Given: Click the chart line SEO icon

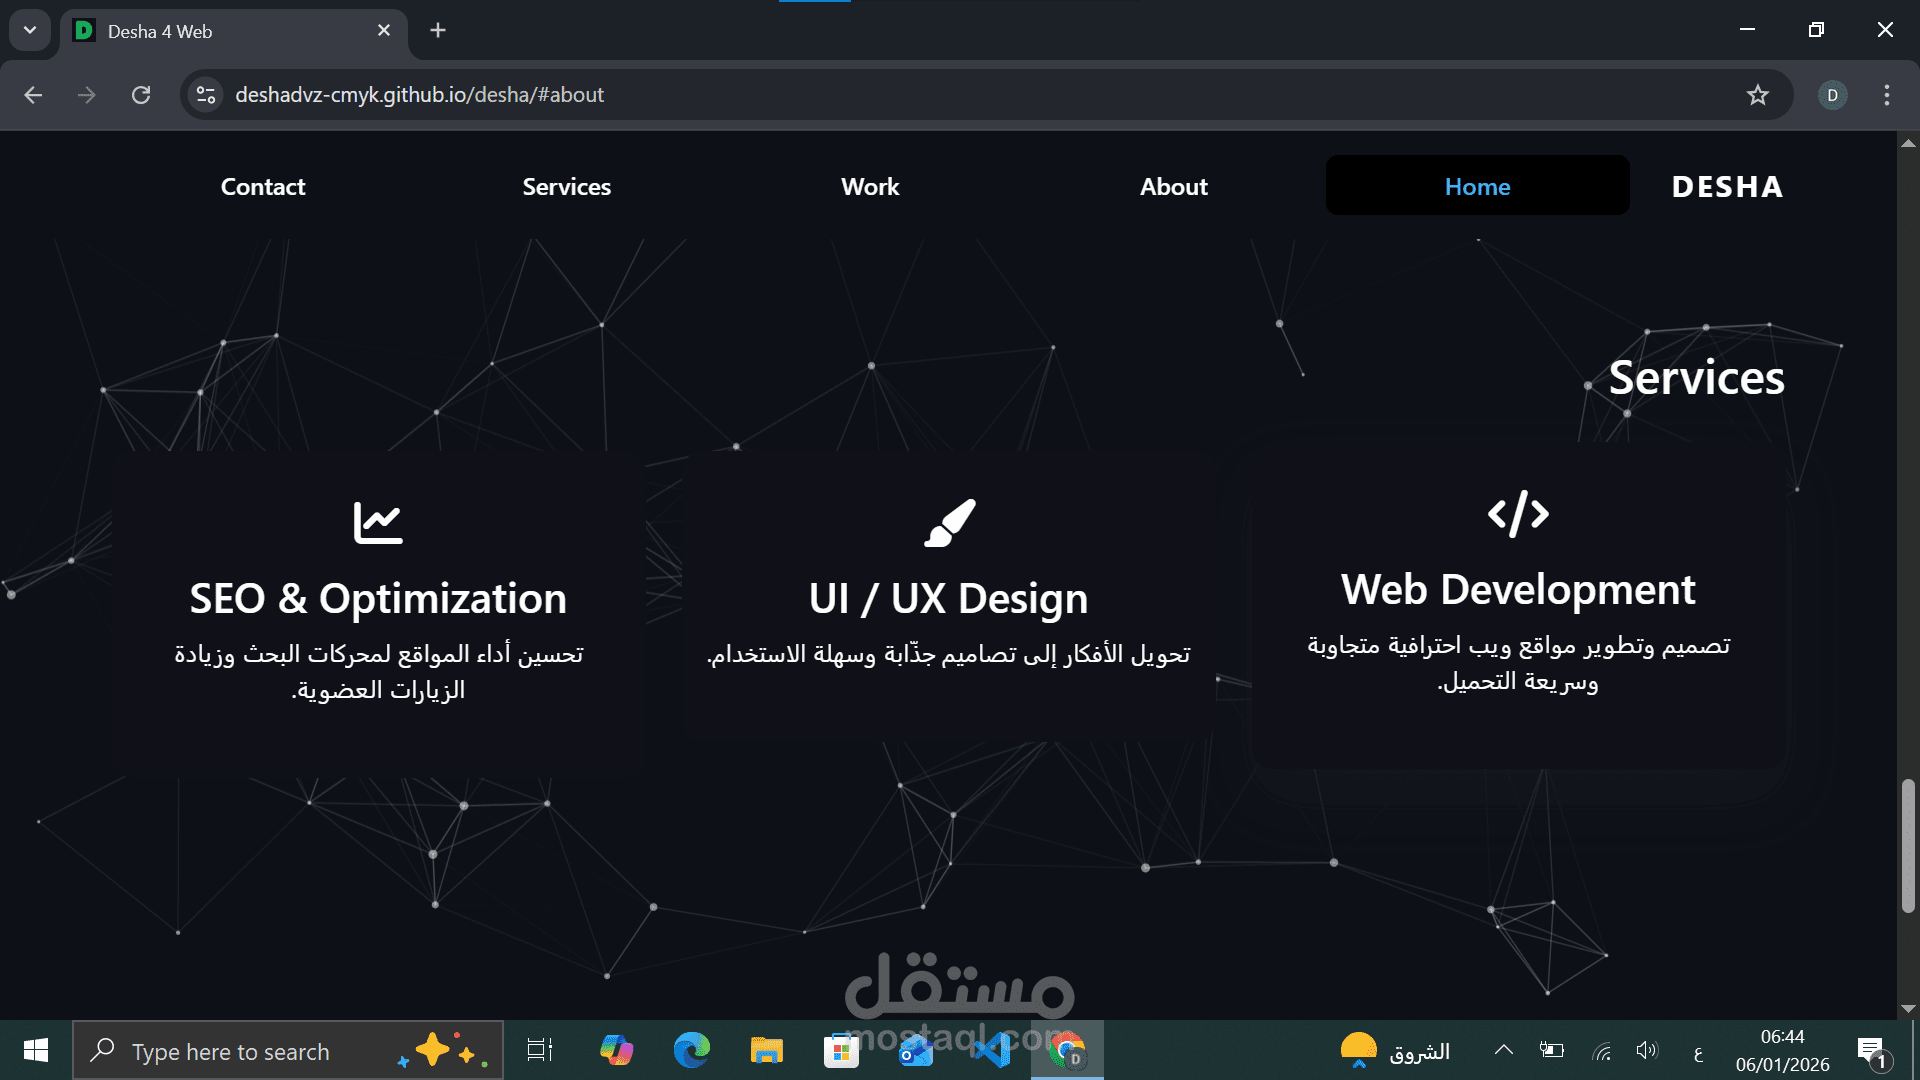Looking at the screenshot, I should point(378,523).
